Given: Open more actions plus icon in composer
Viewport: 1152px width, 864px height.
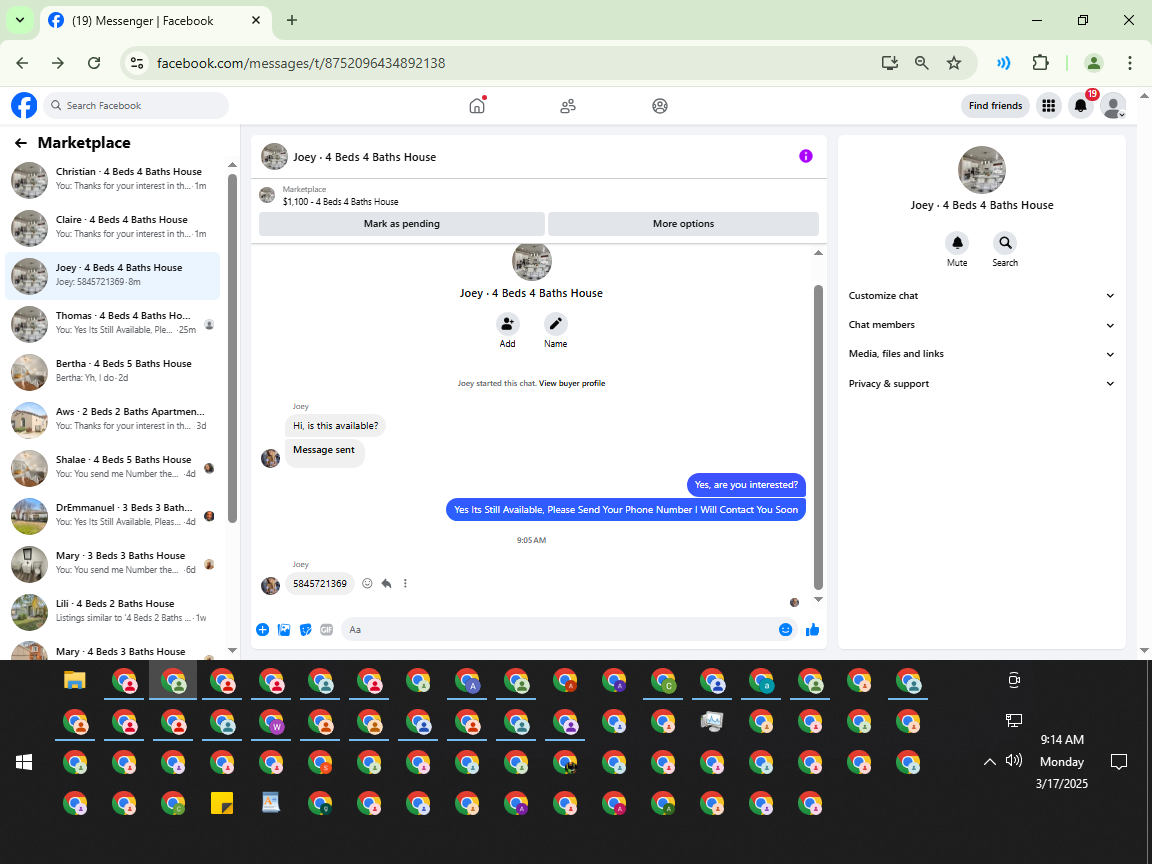Looking at the screenshot, I should click(262, 630).
